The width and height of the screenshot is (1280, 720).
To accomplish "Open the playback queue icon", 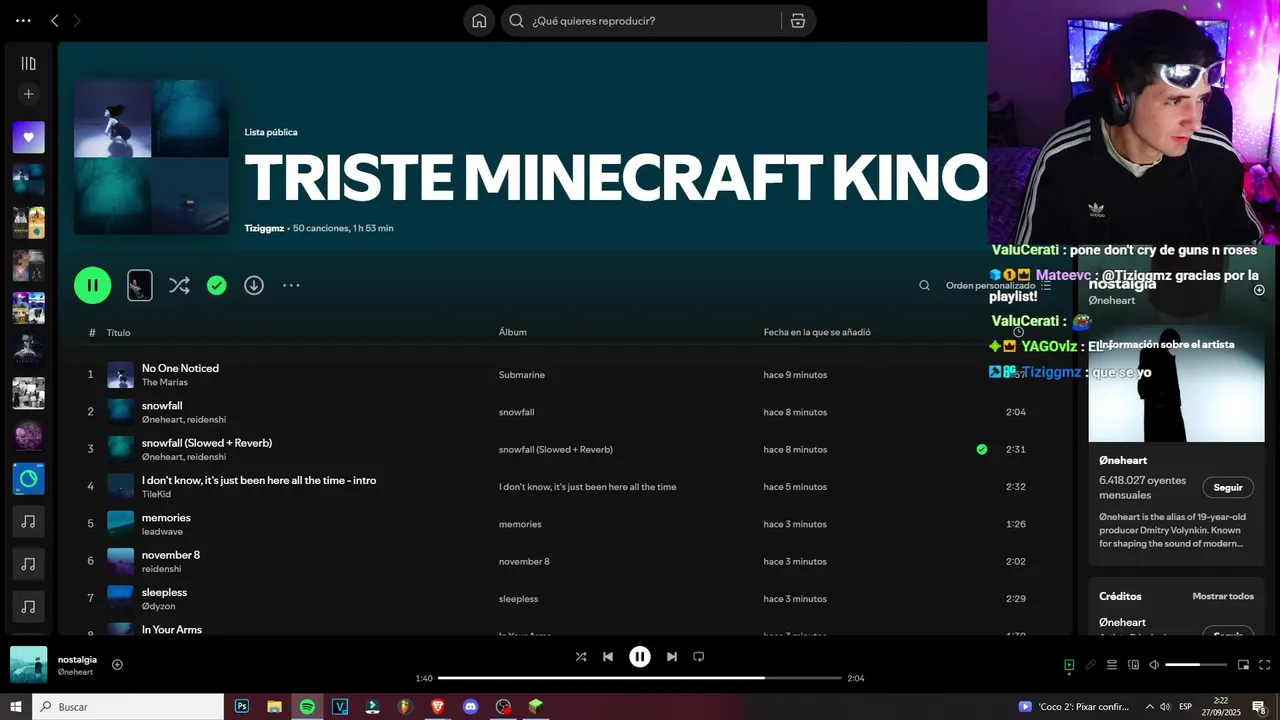I will click(1112, 665).
